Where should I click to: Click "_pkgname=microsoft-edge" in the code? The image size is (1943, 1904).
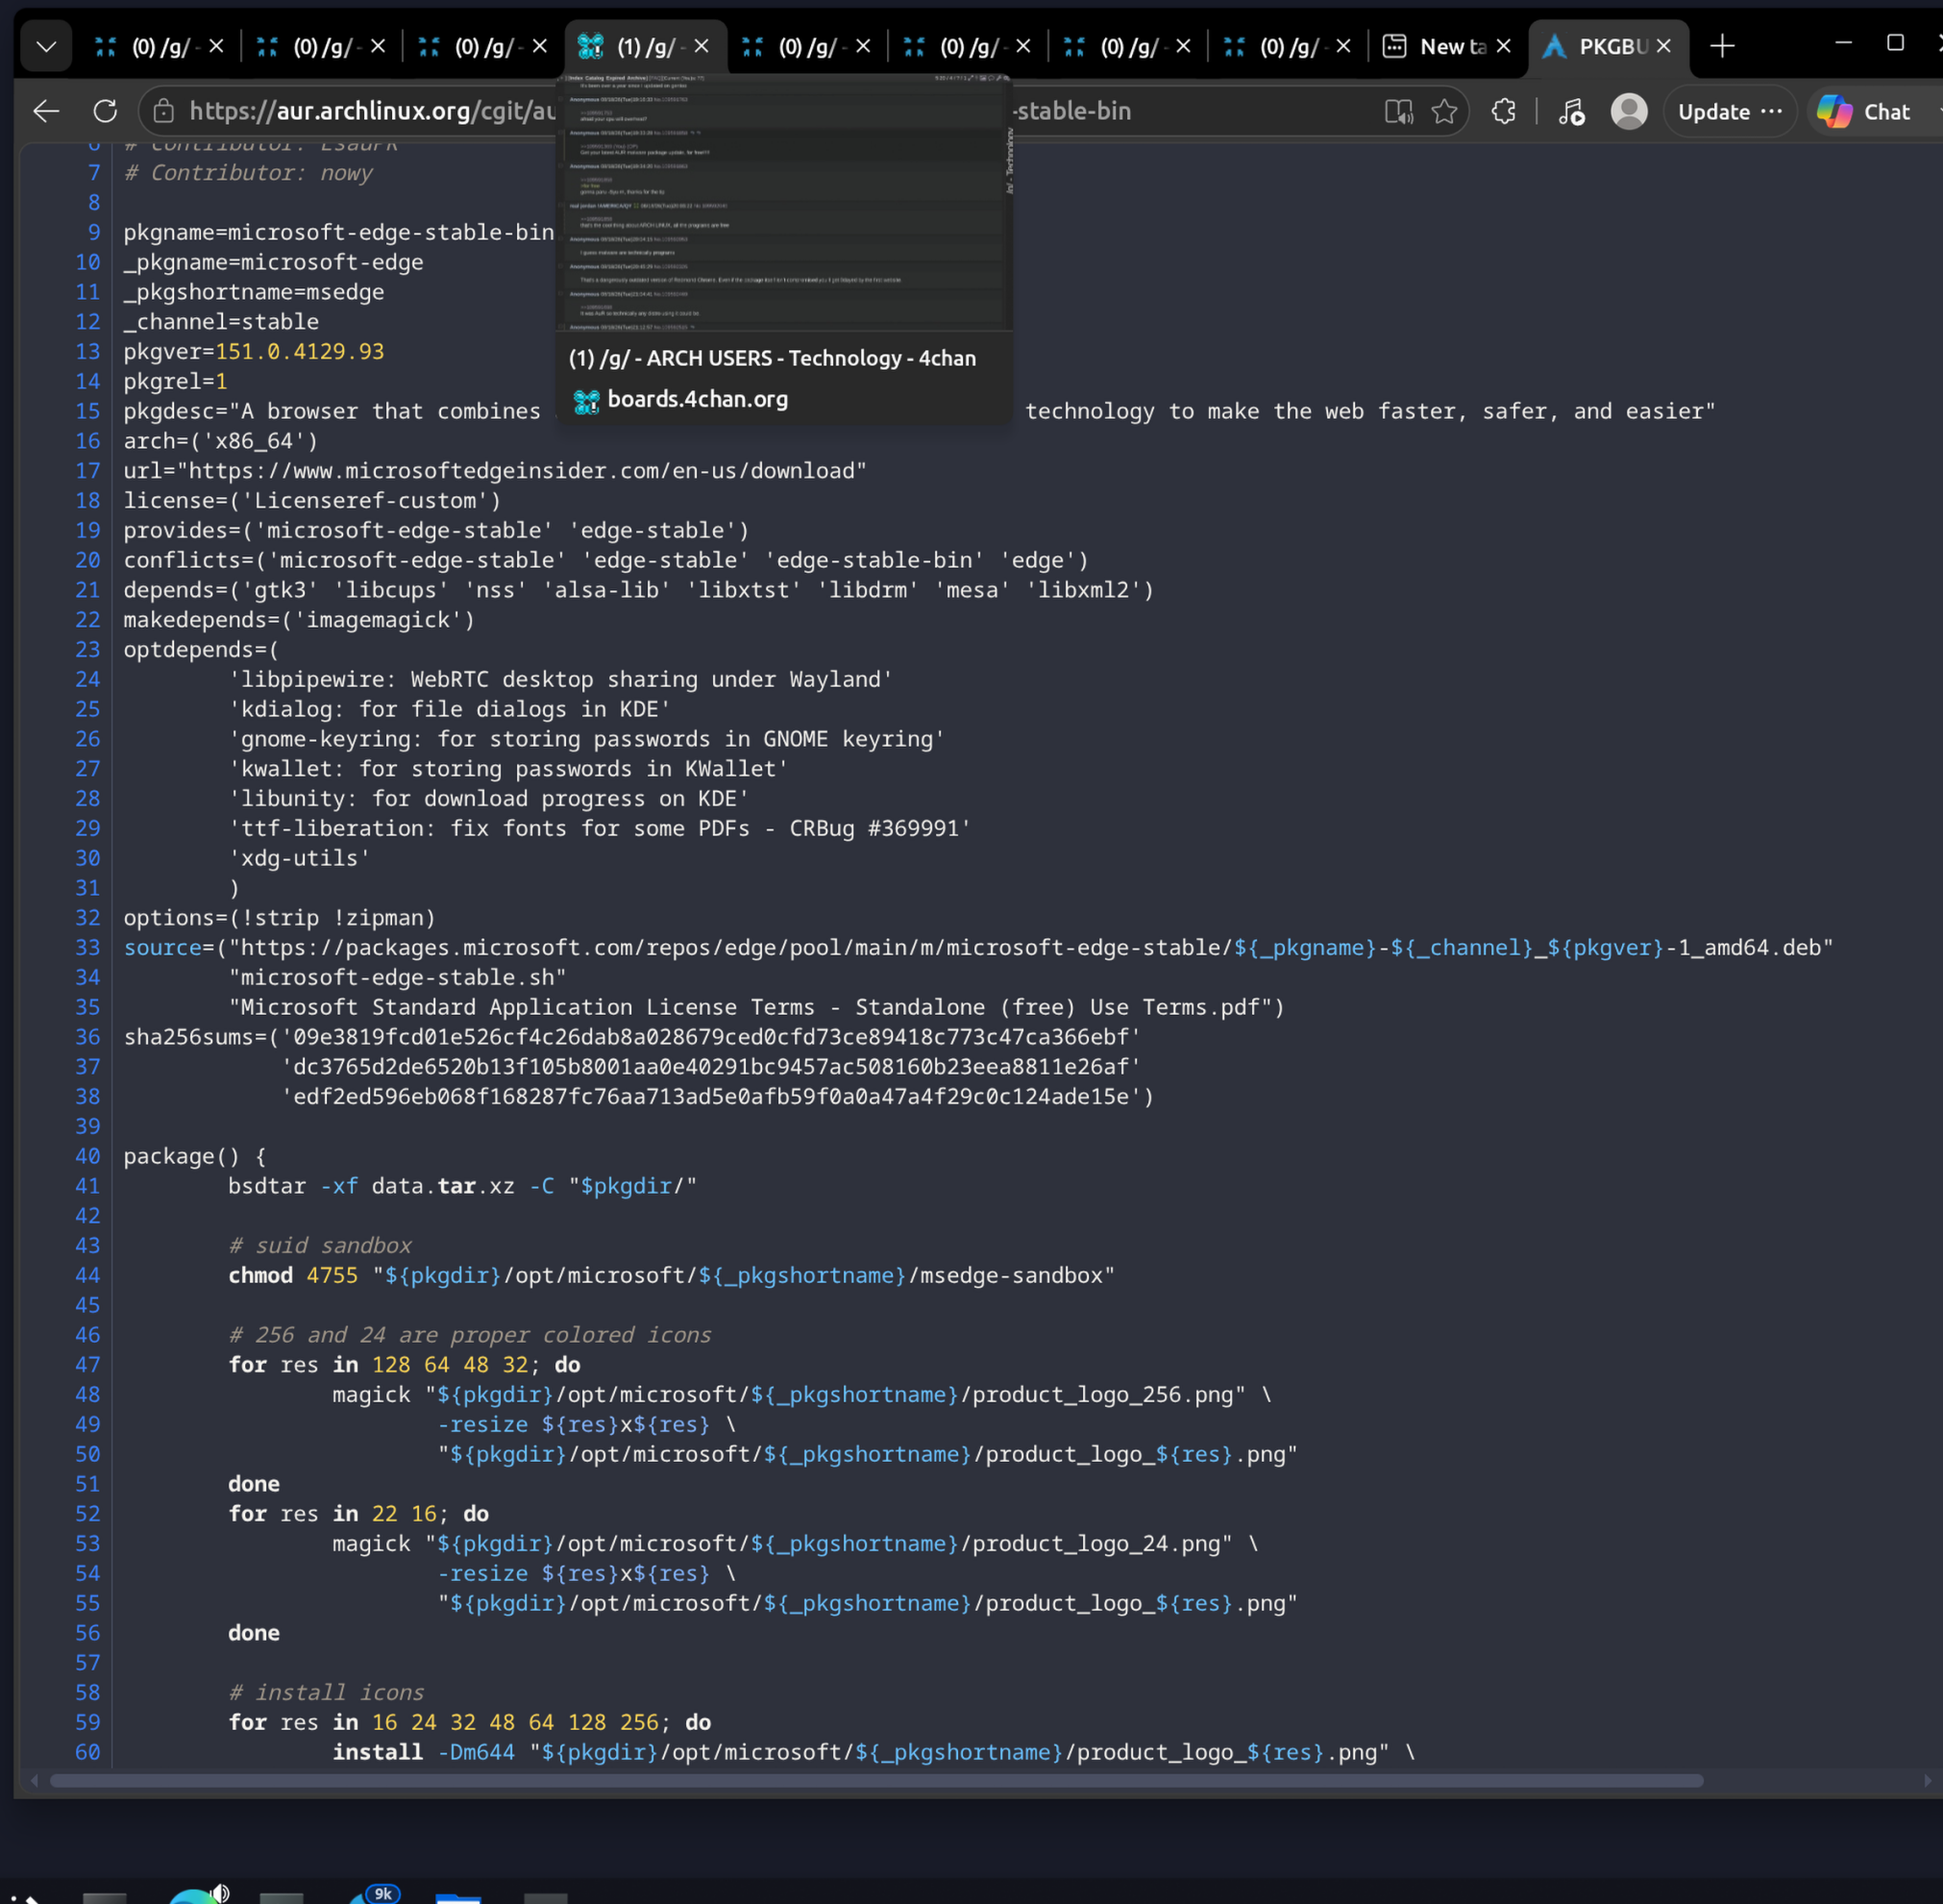click(x=274, y=262)
